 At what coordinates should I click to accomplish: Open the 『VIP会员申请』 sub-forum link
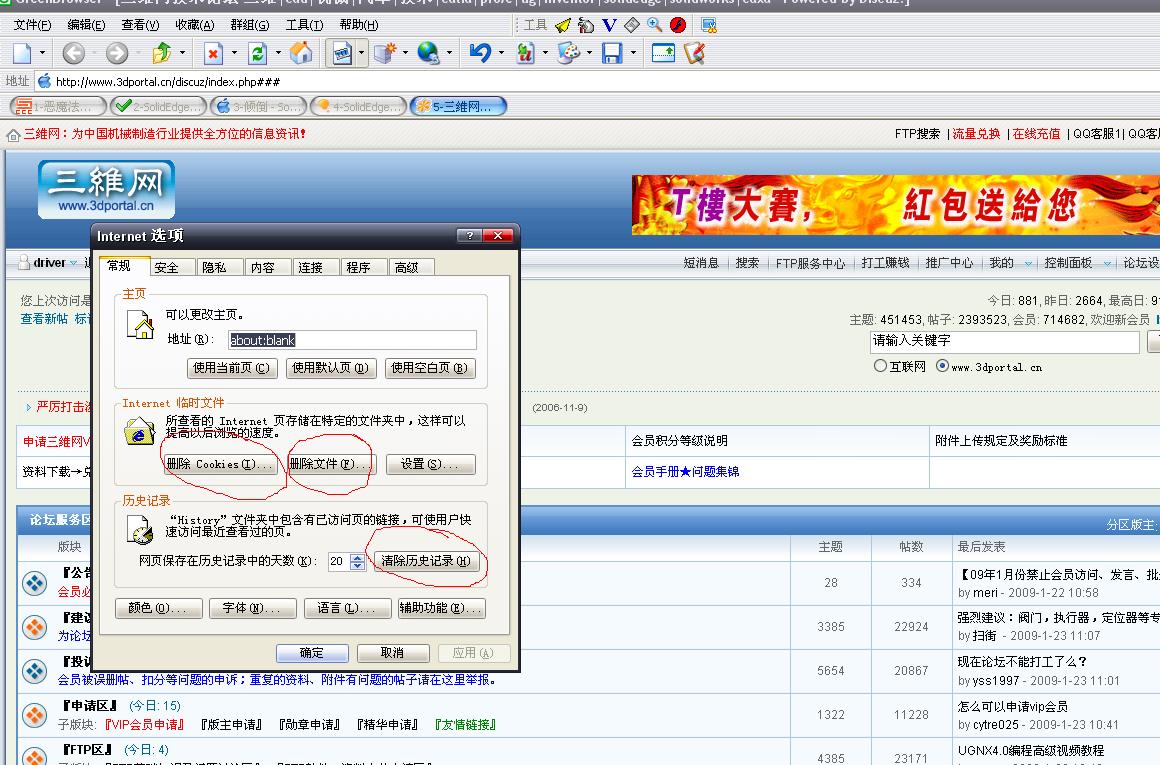pos(144,724)
